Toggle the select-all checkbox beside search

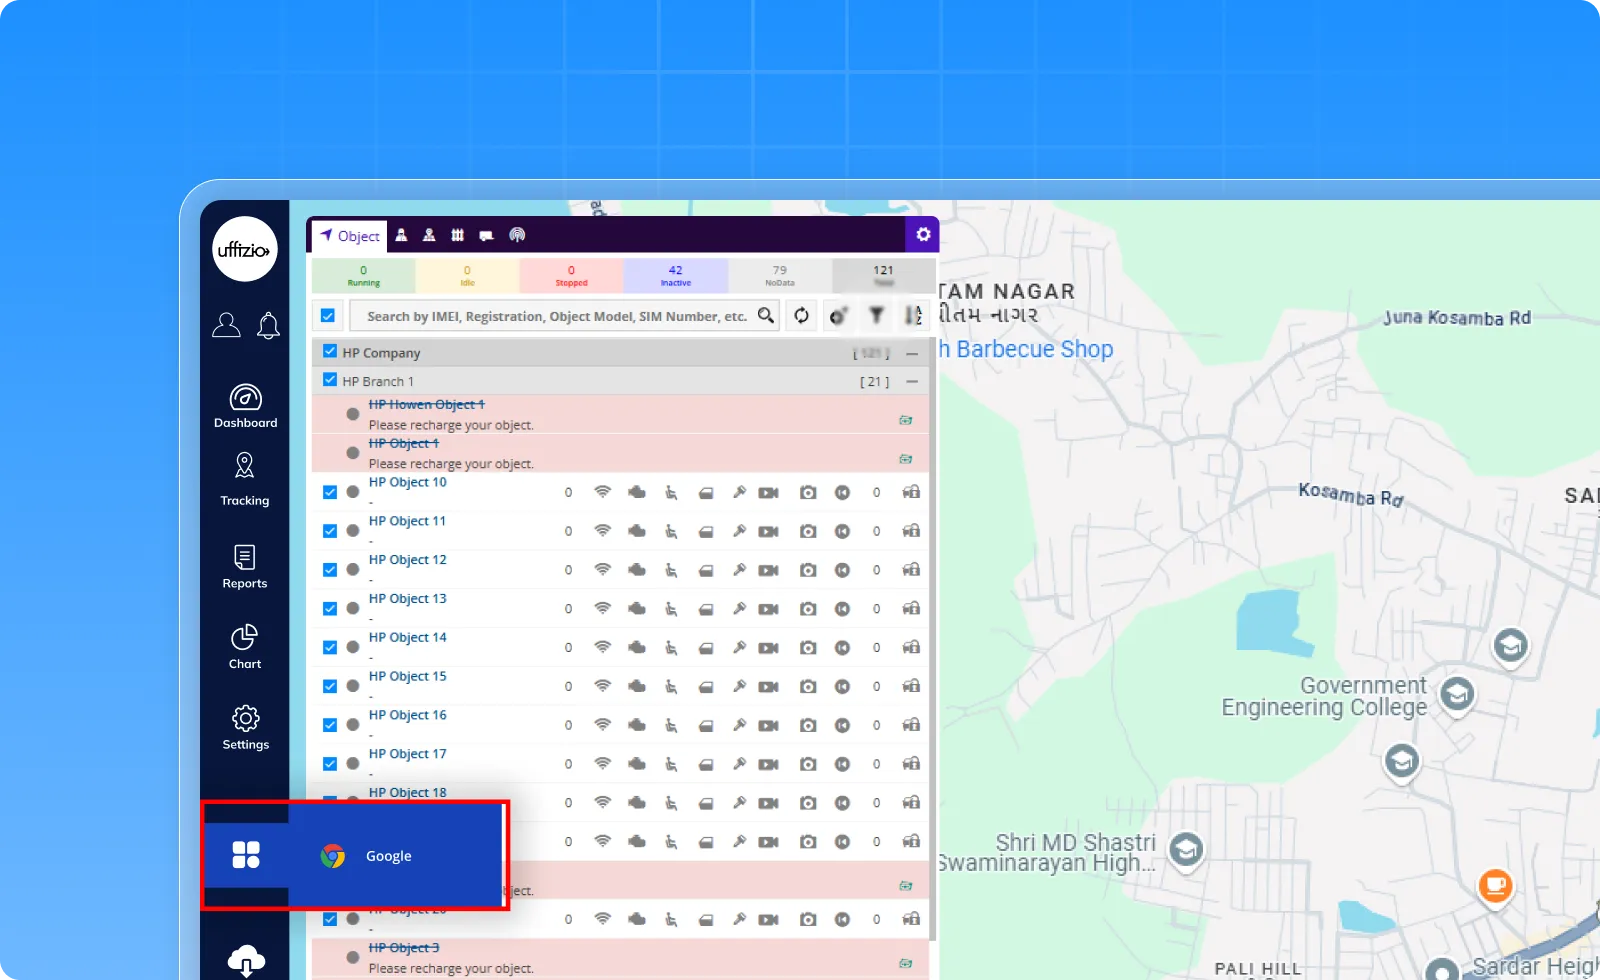(328, 316)
